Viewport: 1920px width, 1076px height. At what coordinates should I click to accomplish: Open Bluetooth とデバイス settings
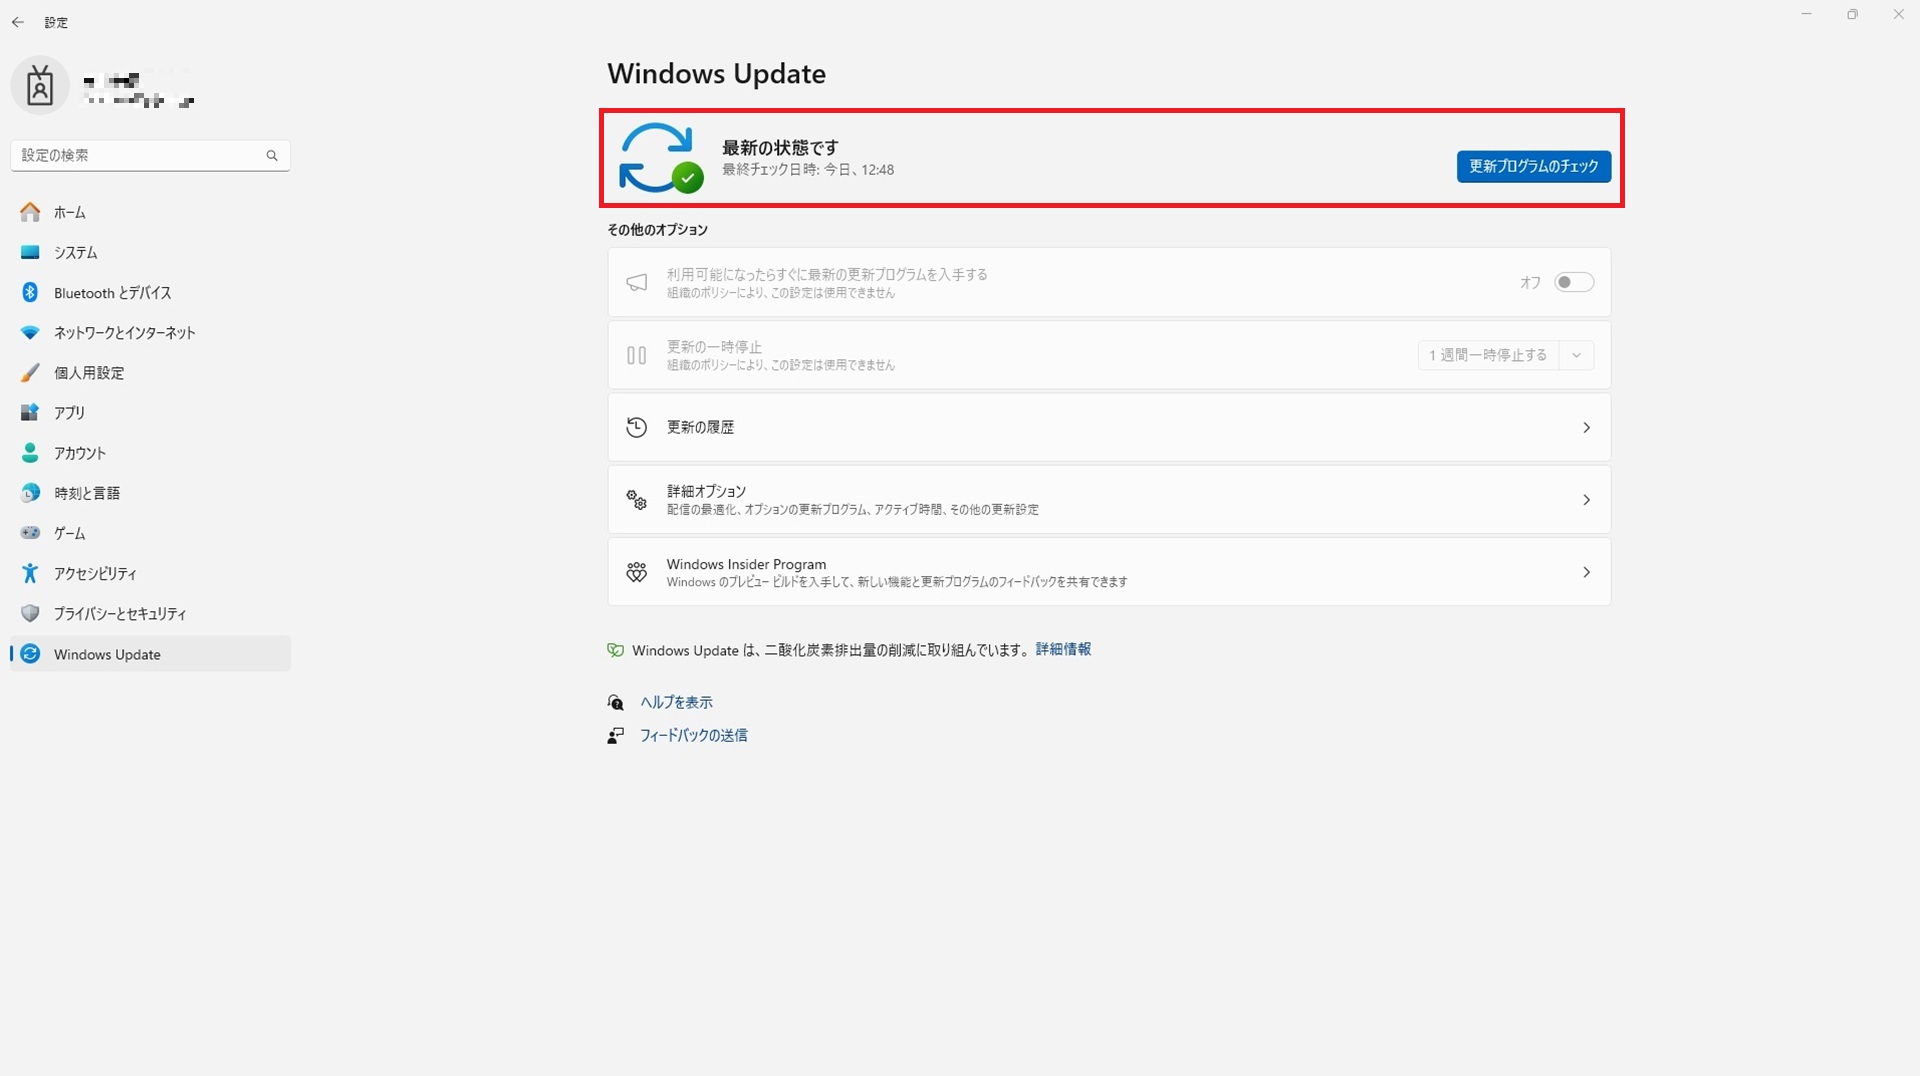coord(150,292)
